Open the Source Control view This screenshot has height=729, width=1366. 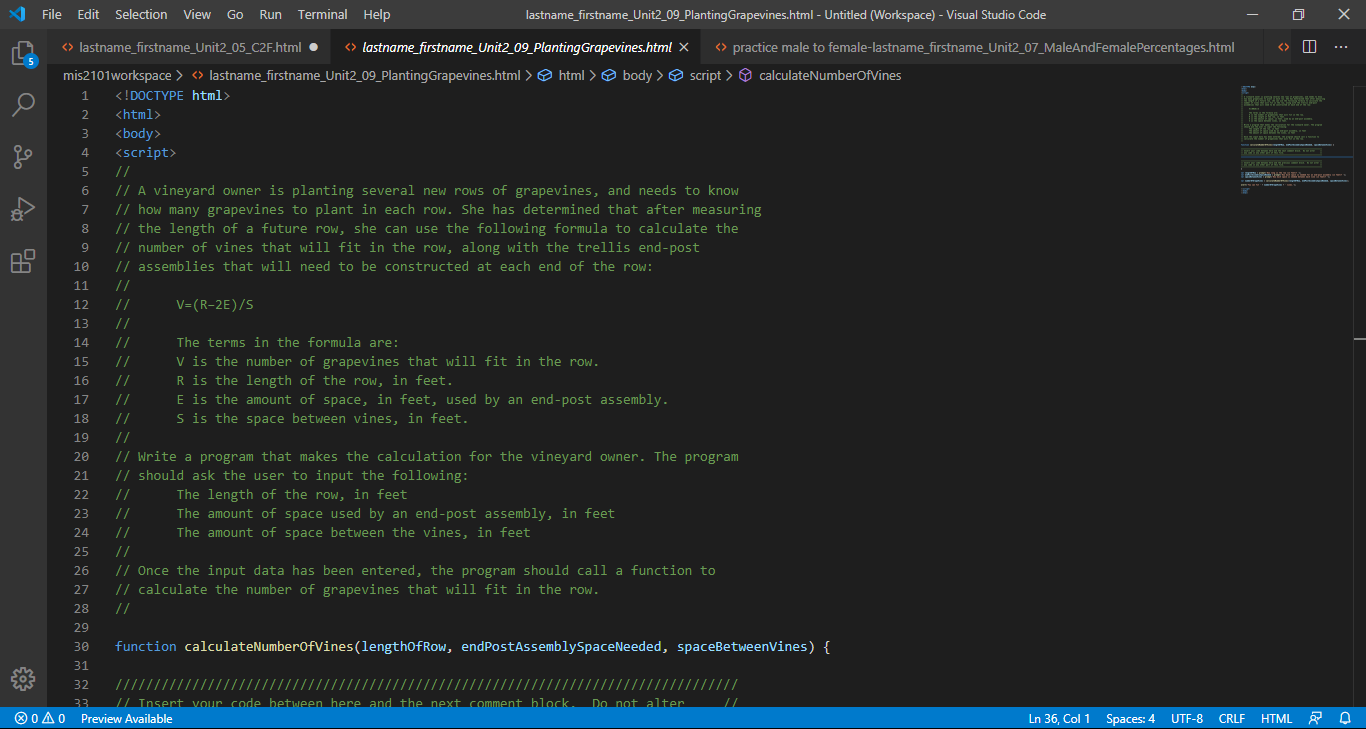pyautogui.click(x=24, y=157)
